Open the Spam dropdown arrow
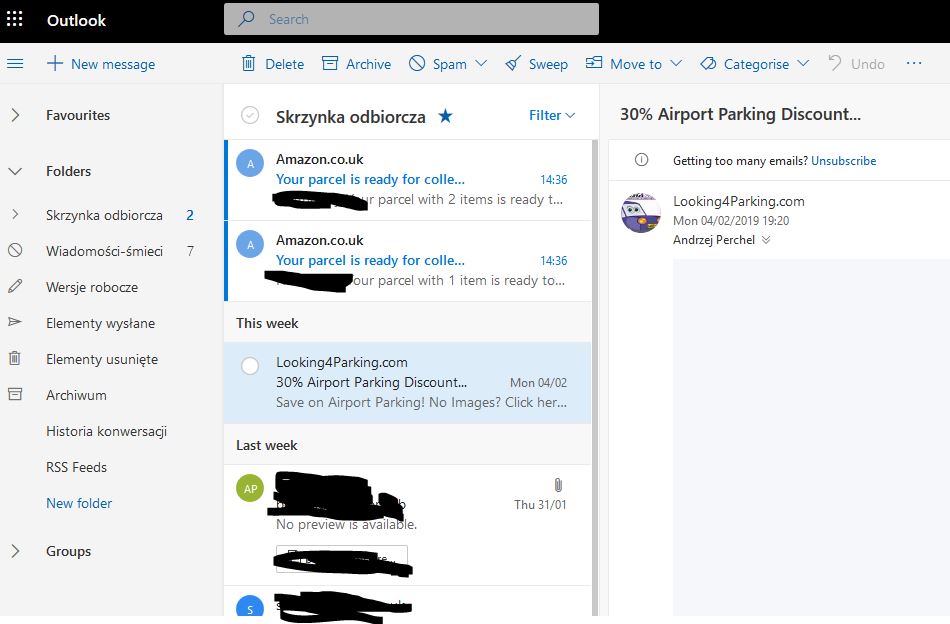Image resolution: width=950 pixels, height=624 pixels. [481, 63]
